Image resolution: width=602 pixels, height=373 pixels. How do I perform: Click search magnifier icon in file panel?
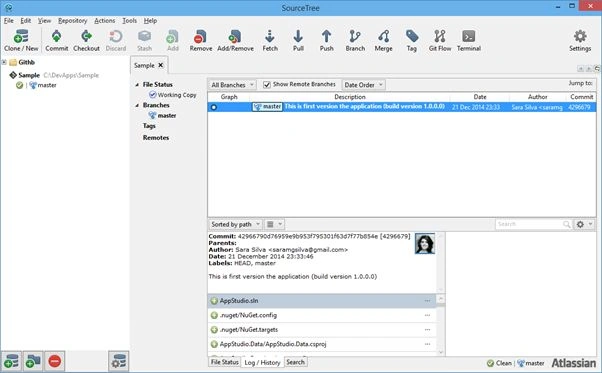(x=566, y=224)
